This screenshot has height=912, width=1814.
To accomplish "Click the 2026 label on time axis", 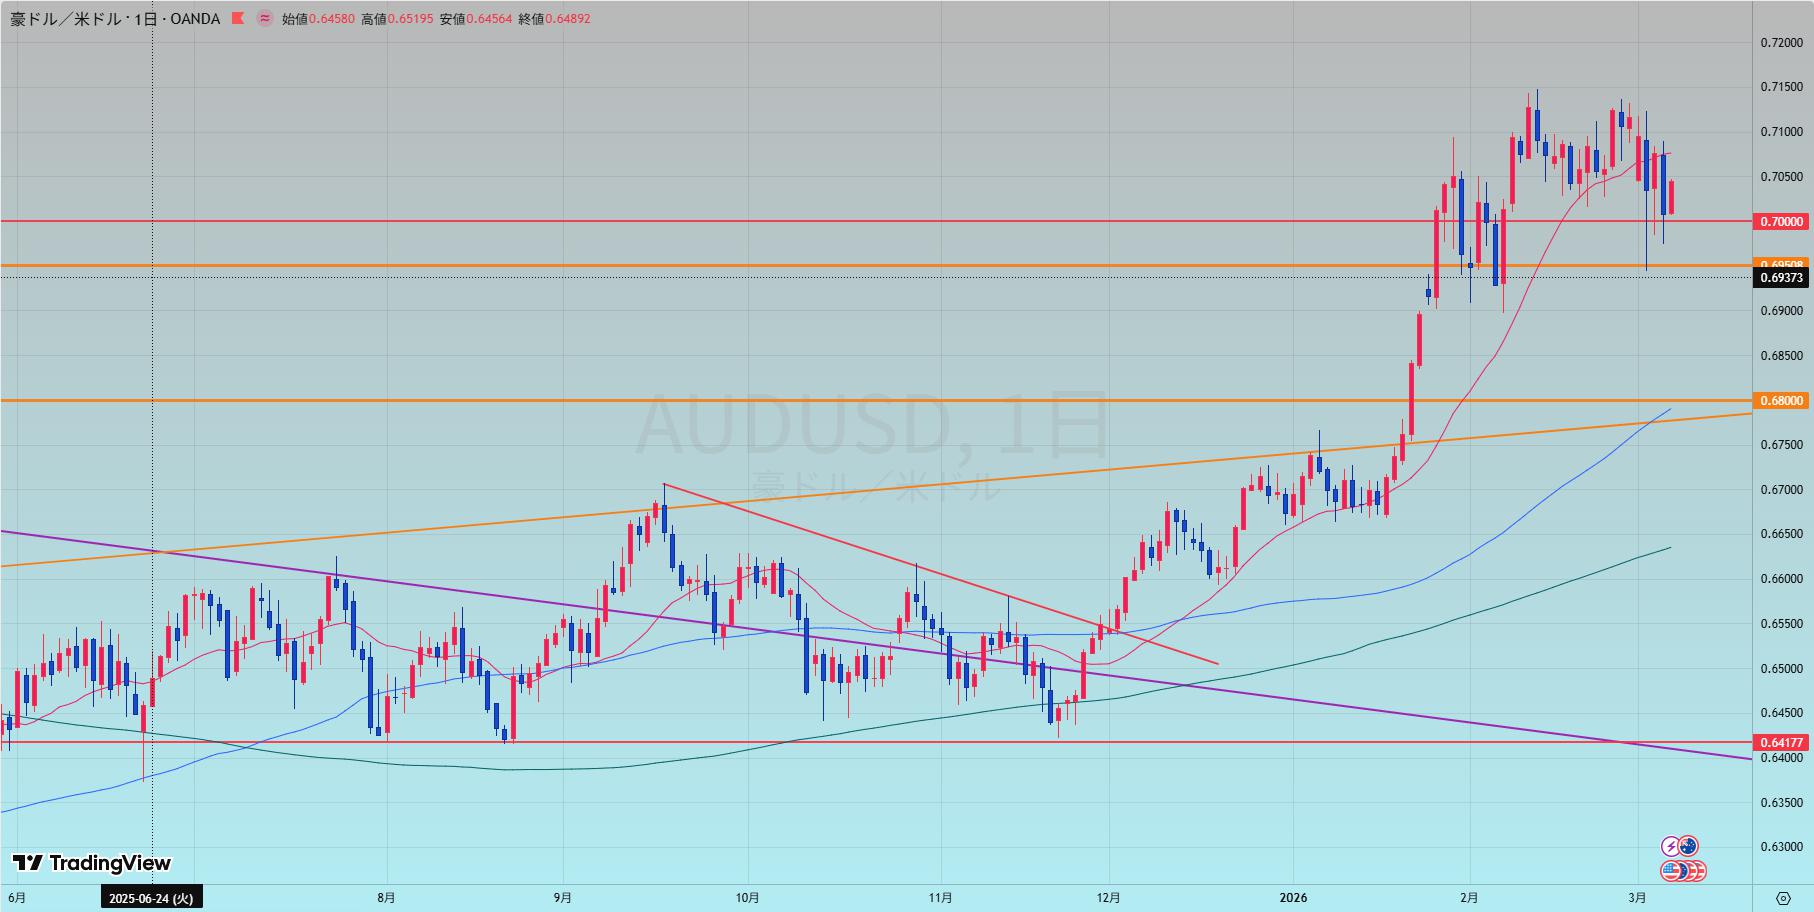I will (1293, 898).
